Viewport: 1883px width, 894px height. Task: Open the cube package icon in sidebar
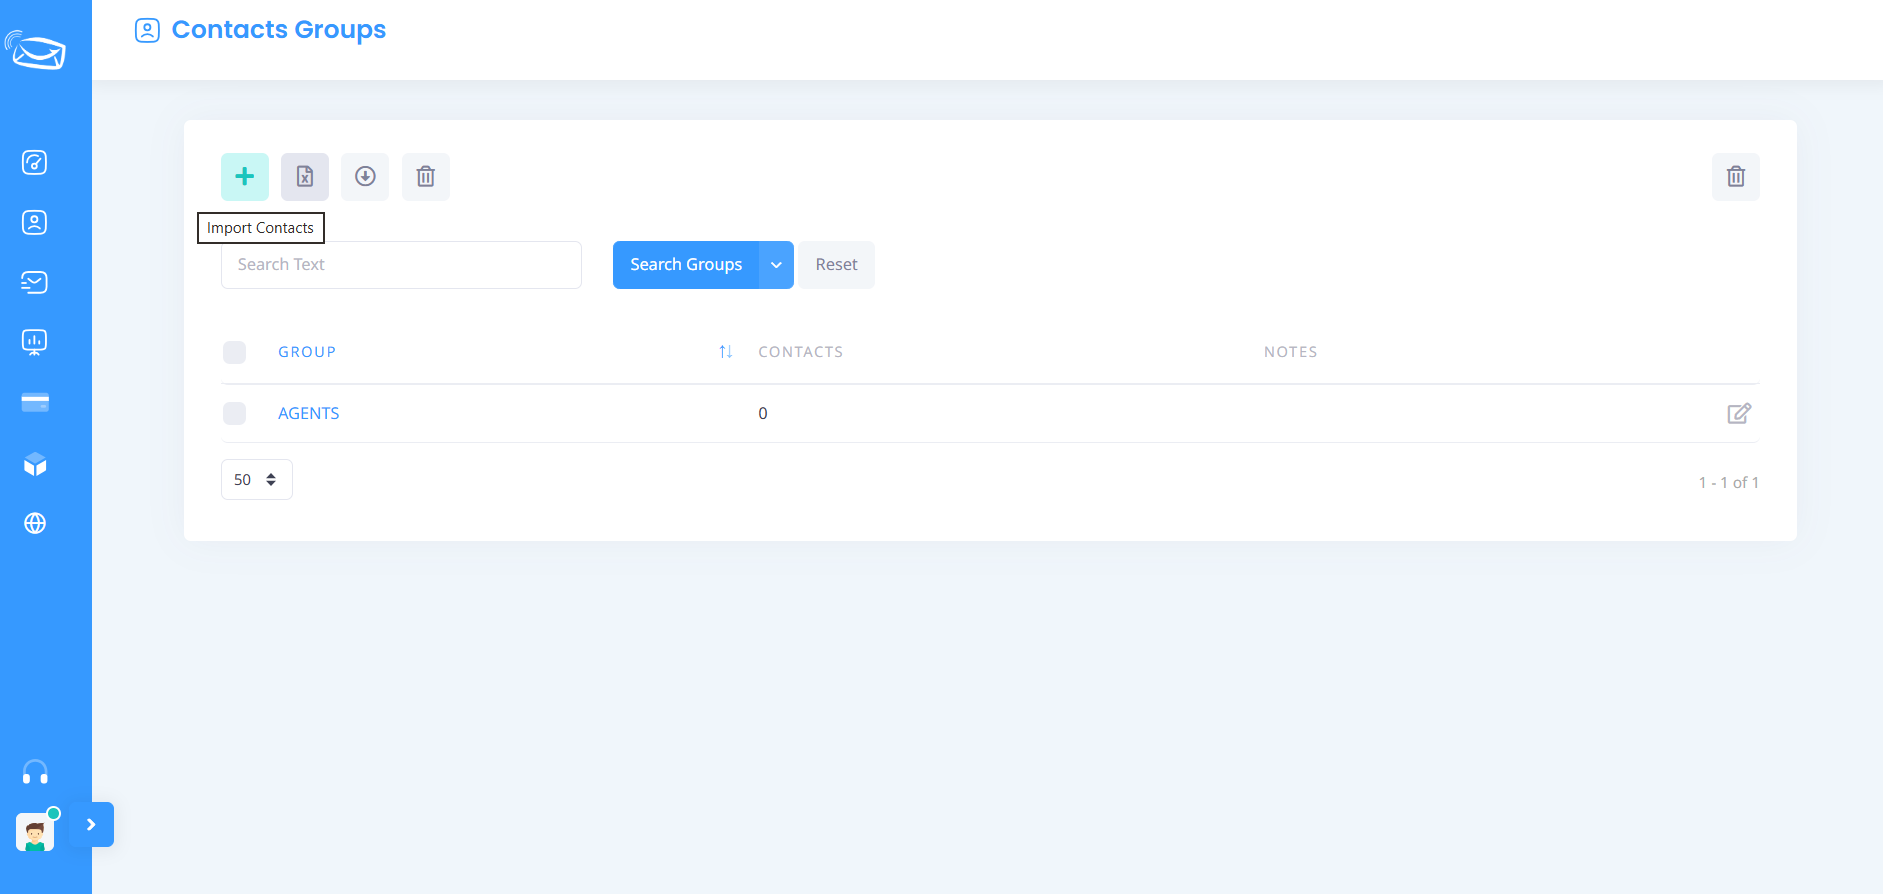[x=35, y=464]
